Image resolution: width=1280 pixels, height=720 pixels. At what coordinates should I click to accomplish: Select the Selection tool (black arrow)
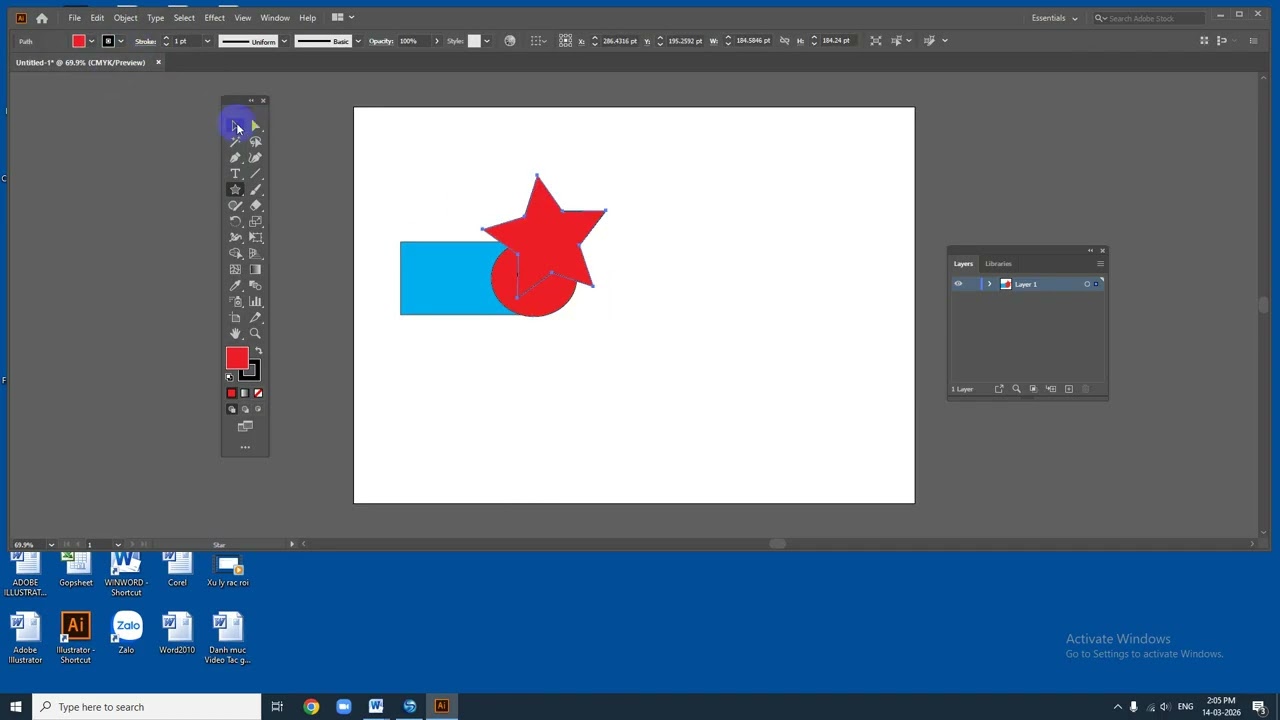(235, 126)
